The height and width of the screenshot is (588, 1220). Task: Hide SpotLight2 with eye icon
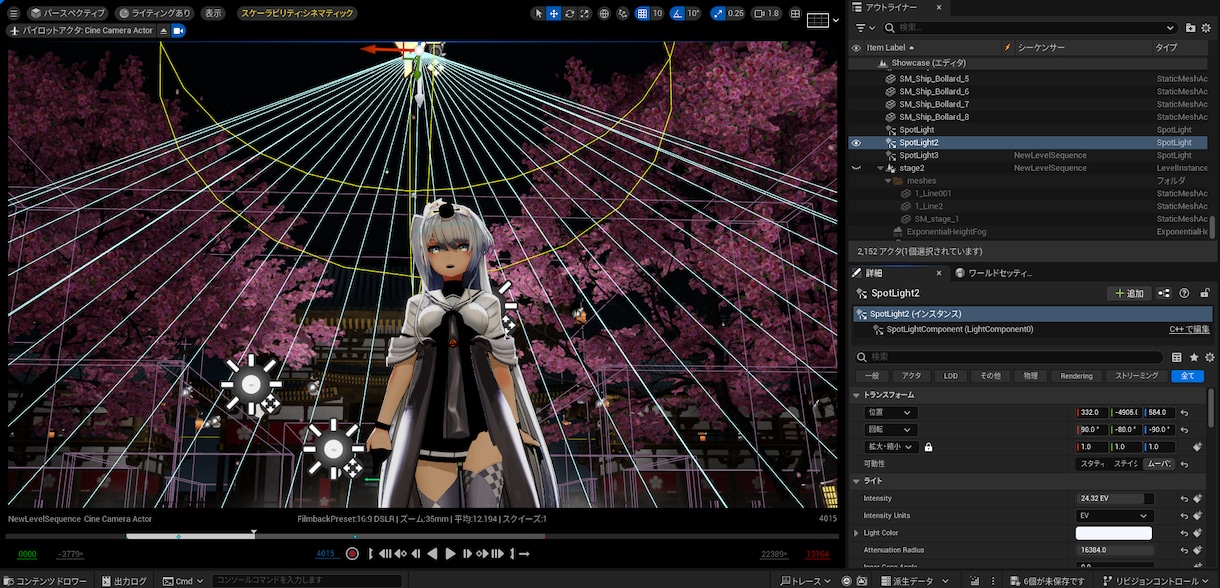click(856, 143)
